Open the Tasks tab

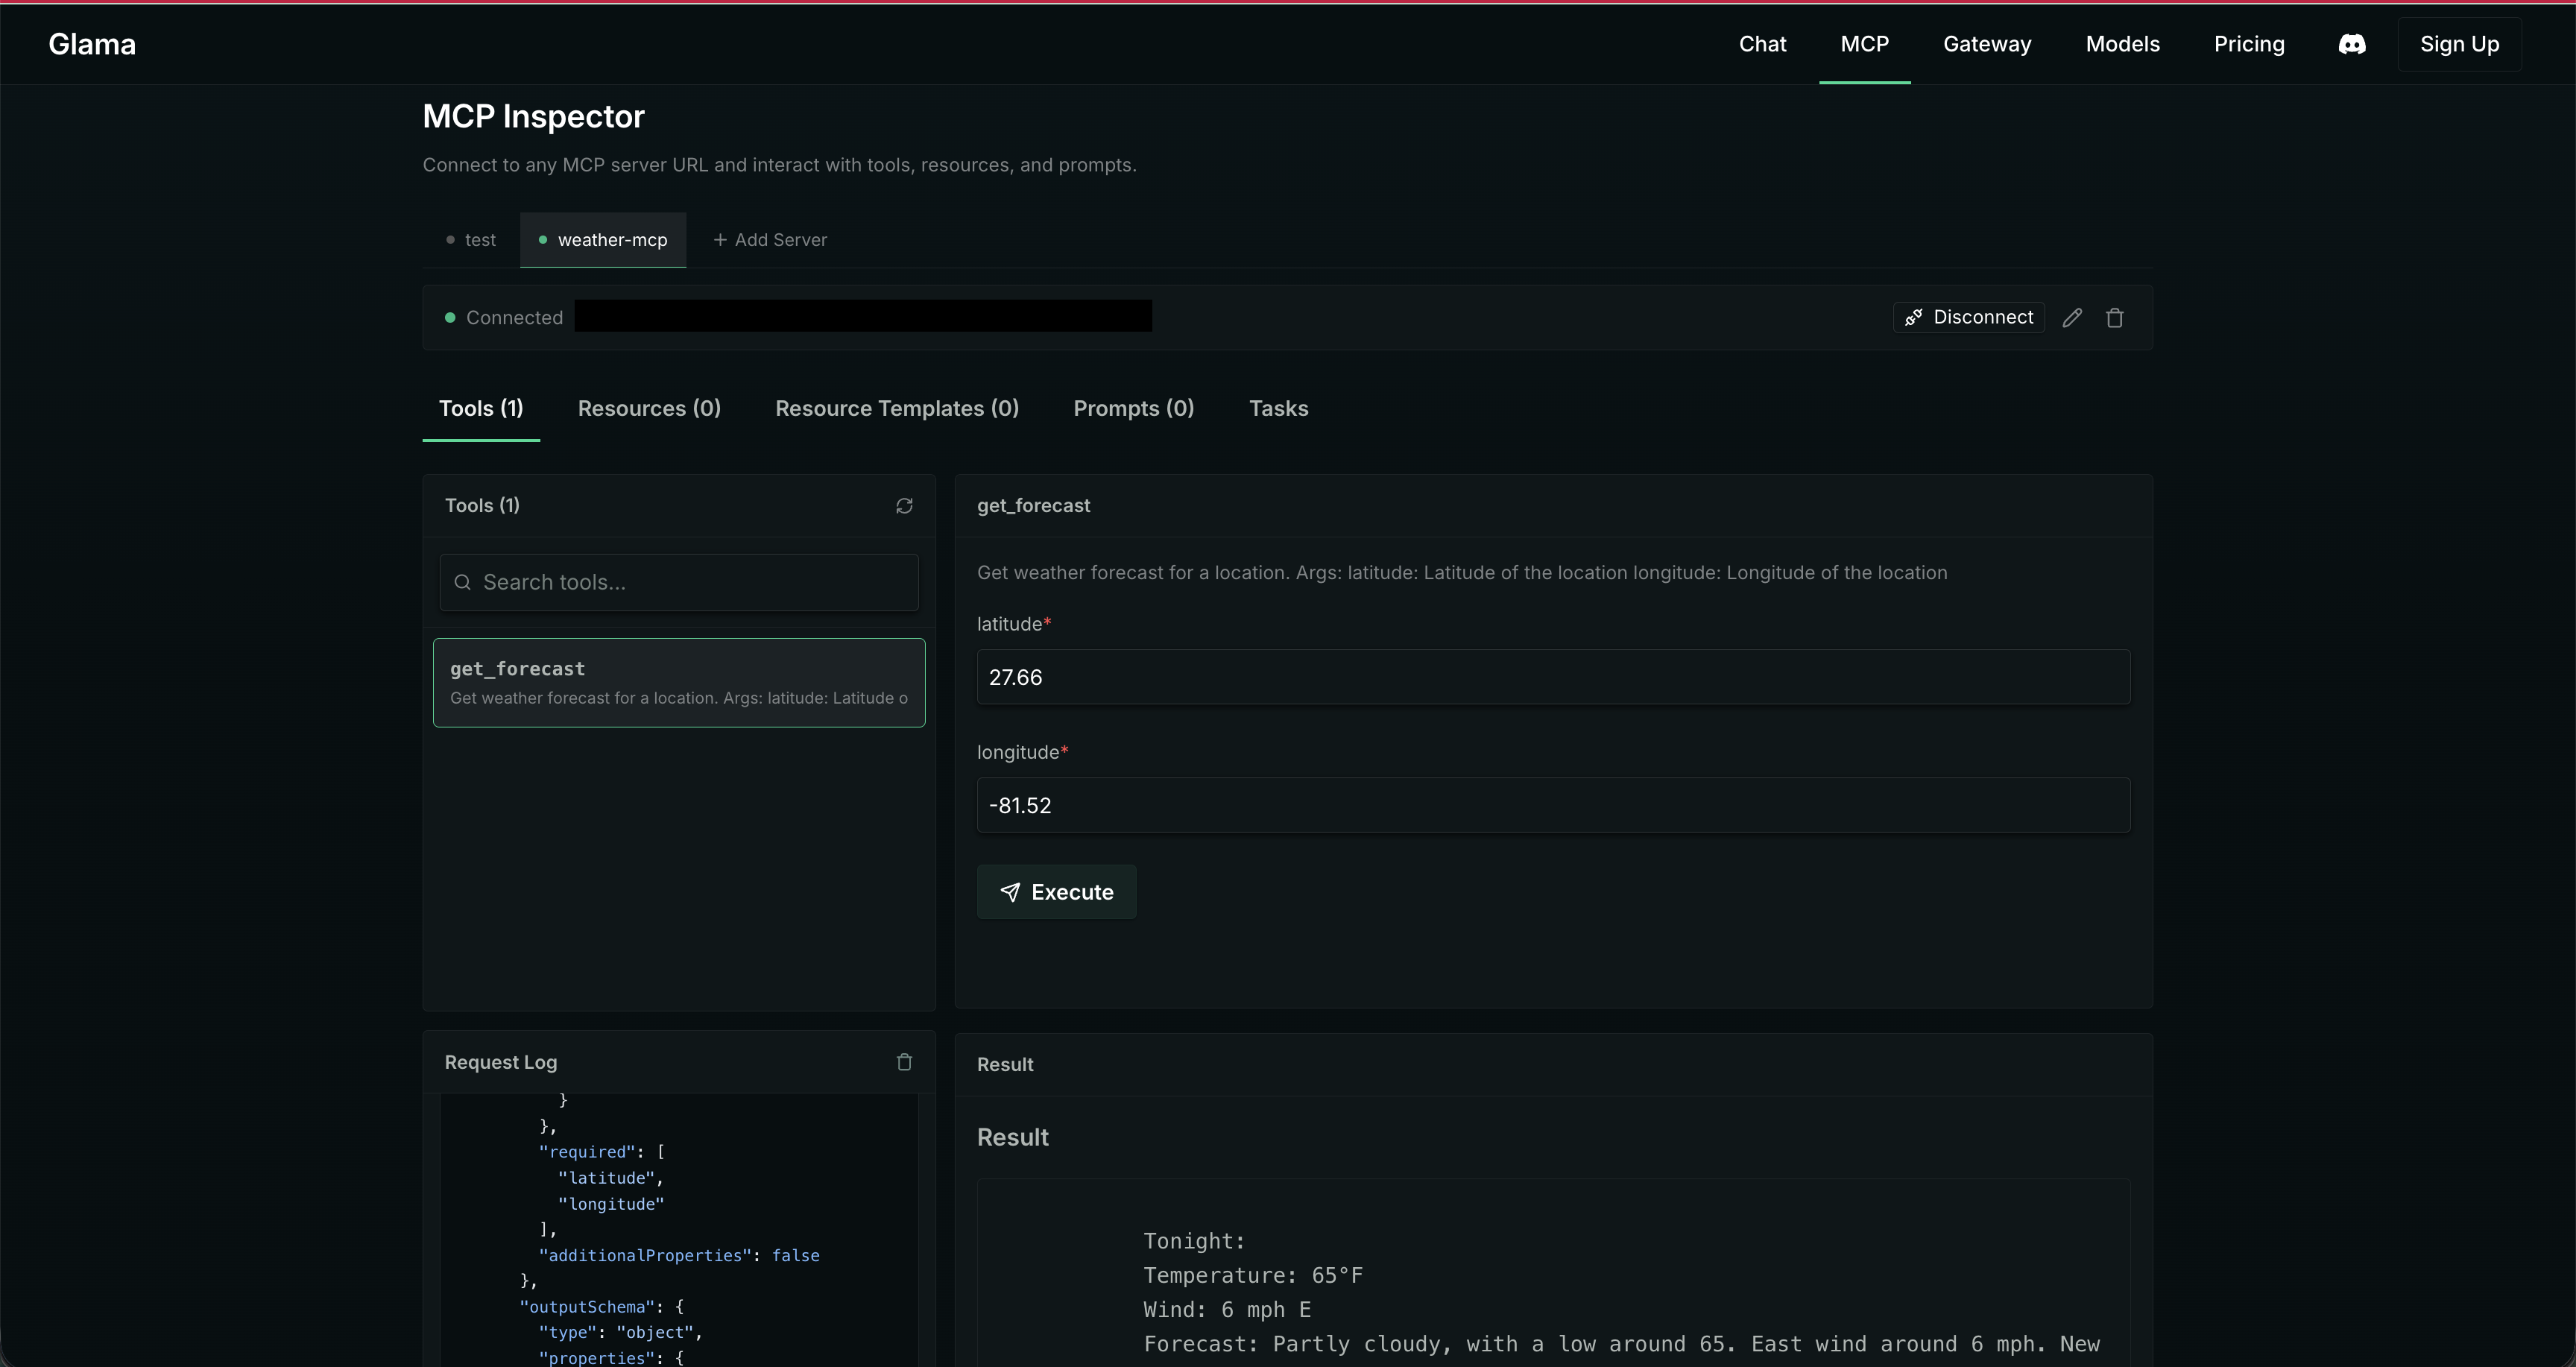point(1278,408)
